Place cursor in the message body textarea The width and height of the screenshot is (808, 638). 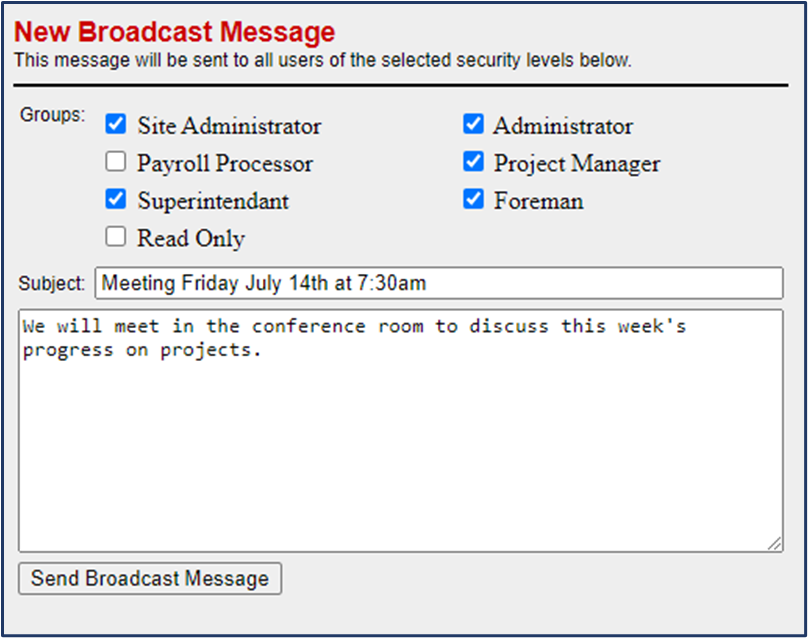pos(400,430)
